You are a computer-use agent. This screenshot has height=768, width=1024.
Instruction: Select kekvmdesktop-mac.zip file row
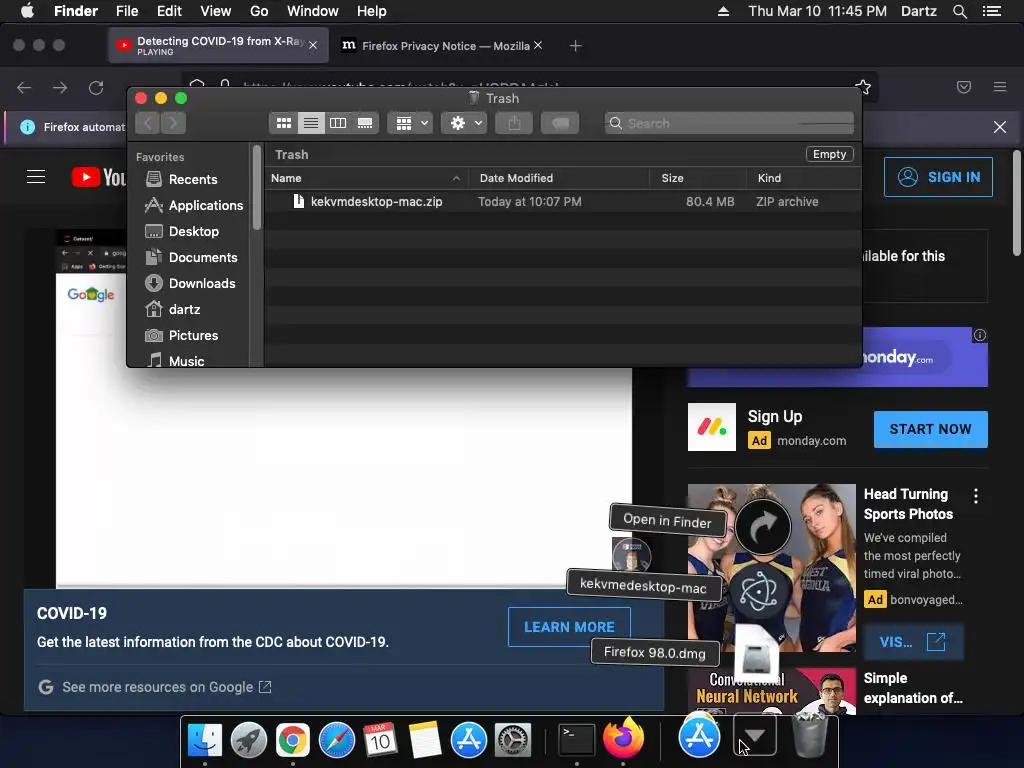tap(563, 202)
